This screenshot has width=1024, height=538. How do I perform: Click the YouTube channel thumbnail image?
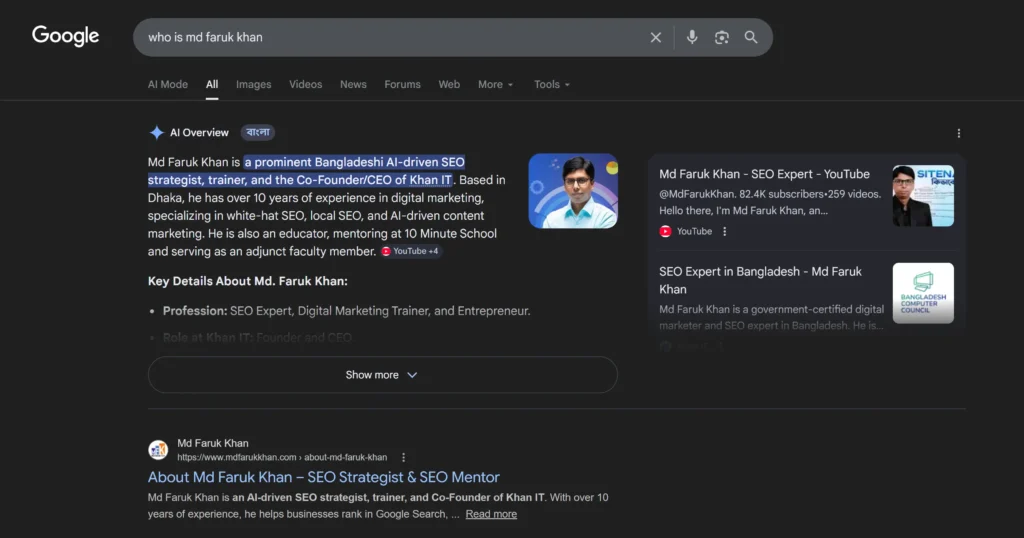coord(923,196)
